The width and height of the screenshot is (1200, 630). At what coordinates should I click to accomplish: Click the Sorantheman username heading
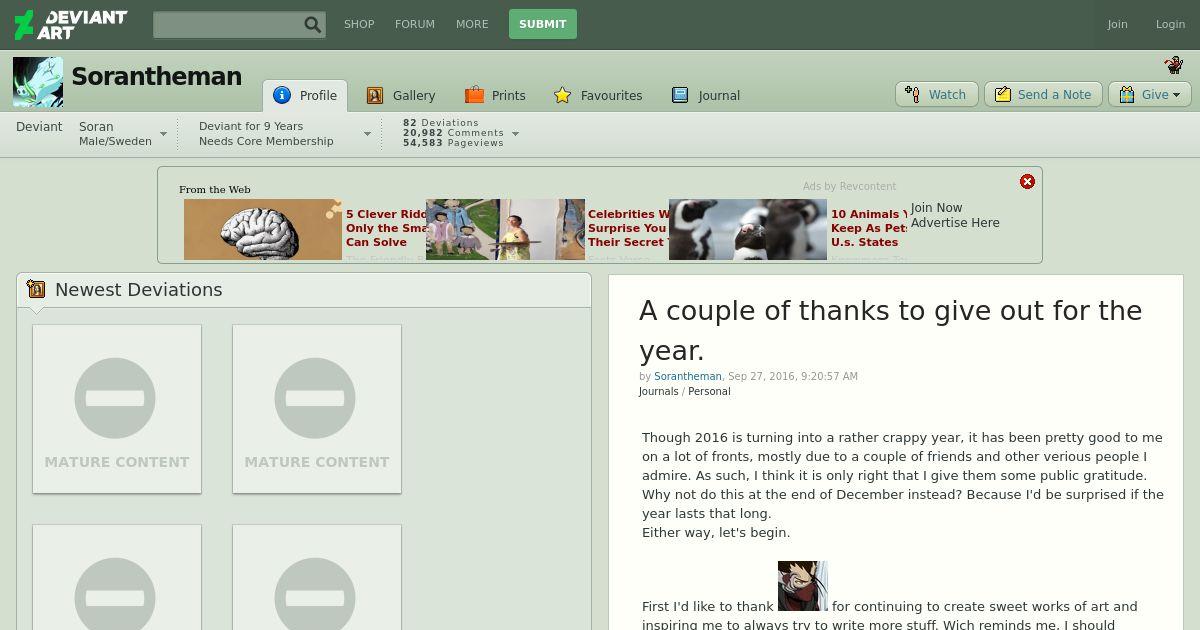156,76
